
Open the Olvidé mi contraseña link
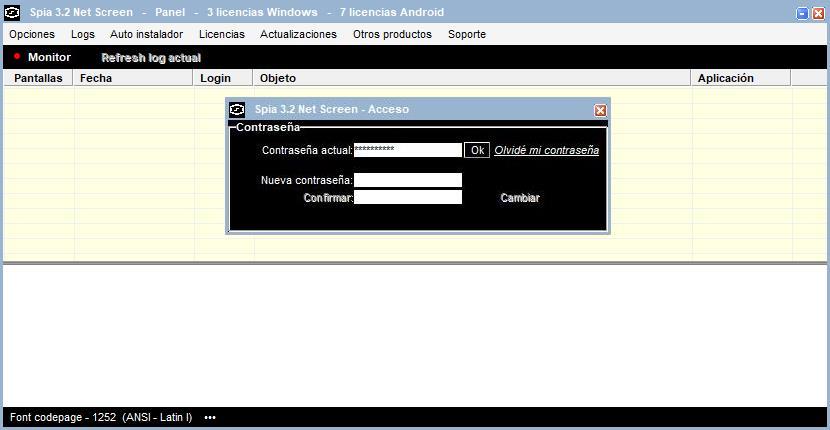tap(547, 150)
